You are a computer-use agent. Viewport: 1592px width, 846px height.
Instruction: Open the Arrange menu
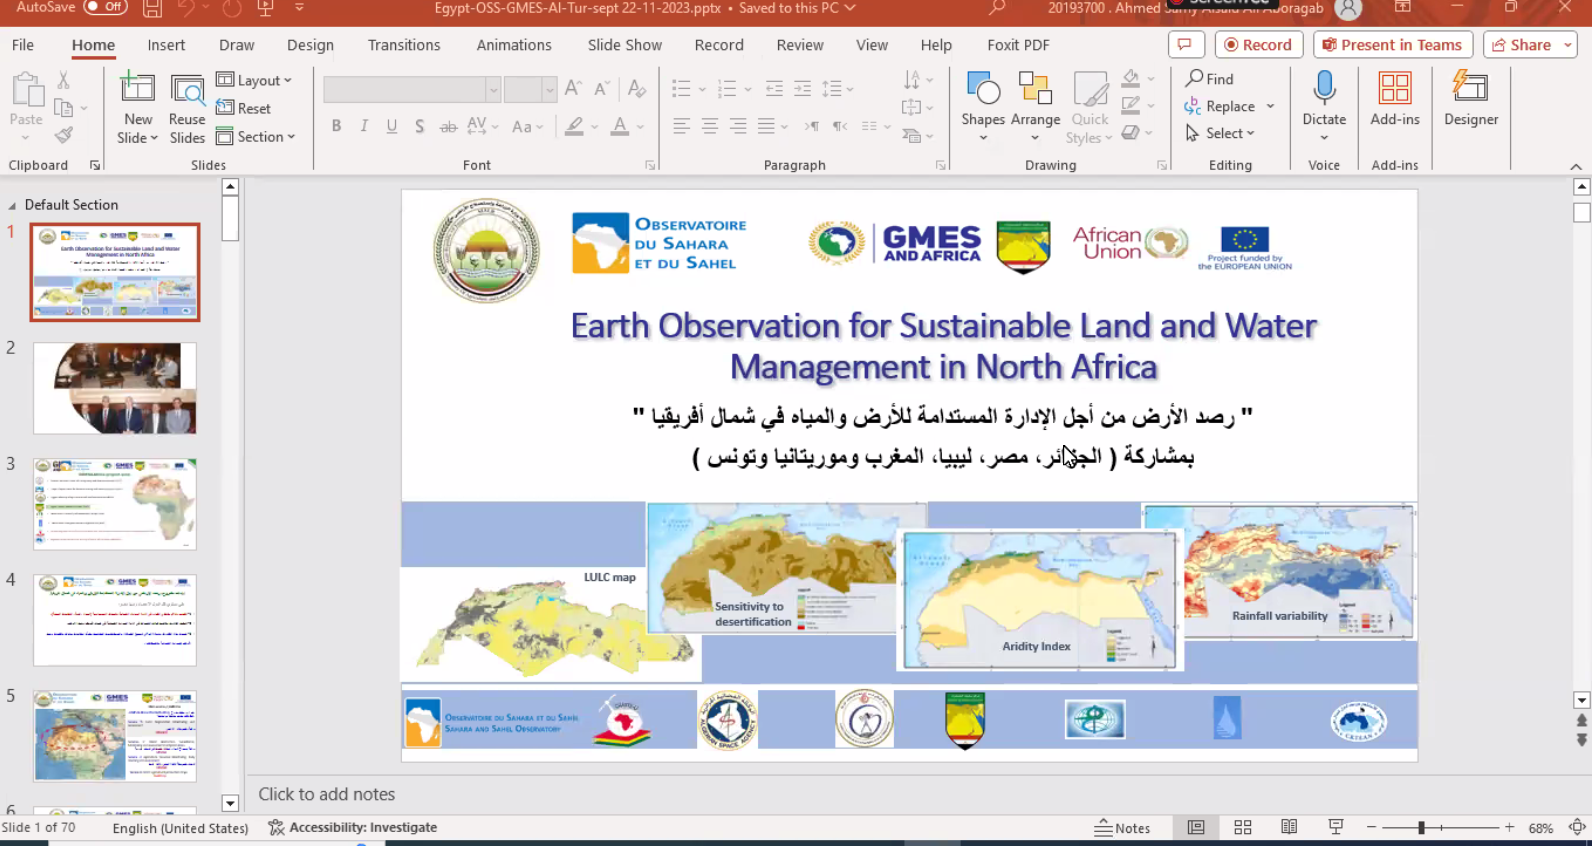click(1035, 107)
